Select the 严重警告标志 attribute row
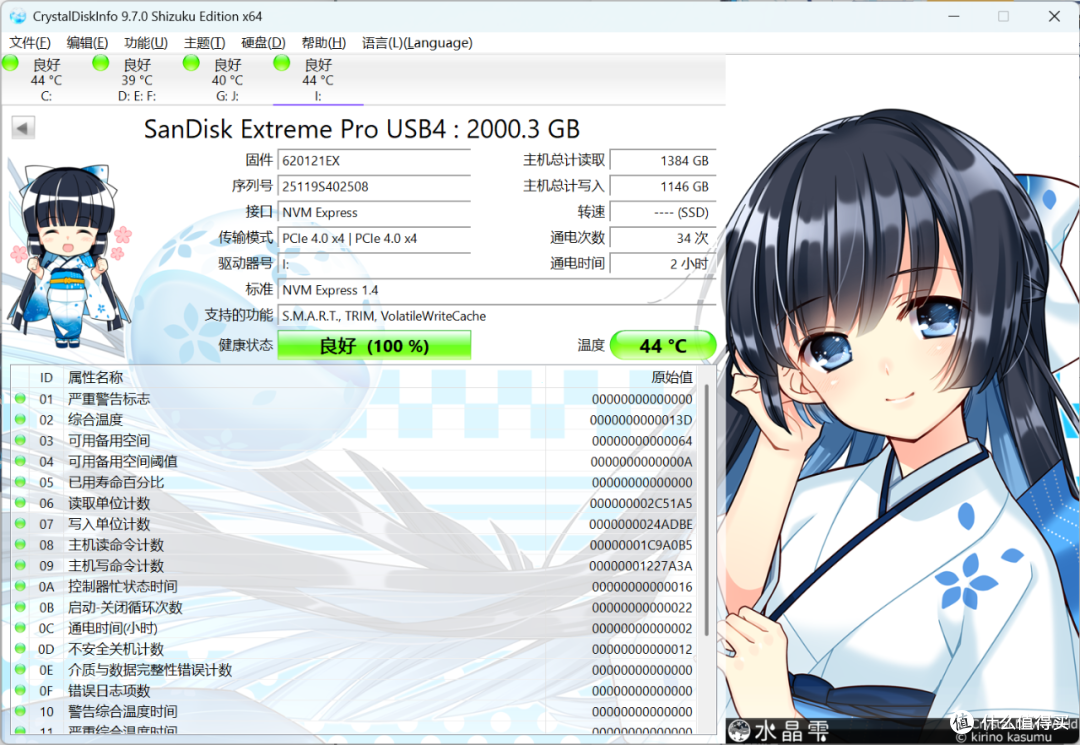The image size is (1080, 745). (355, 399)
